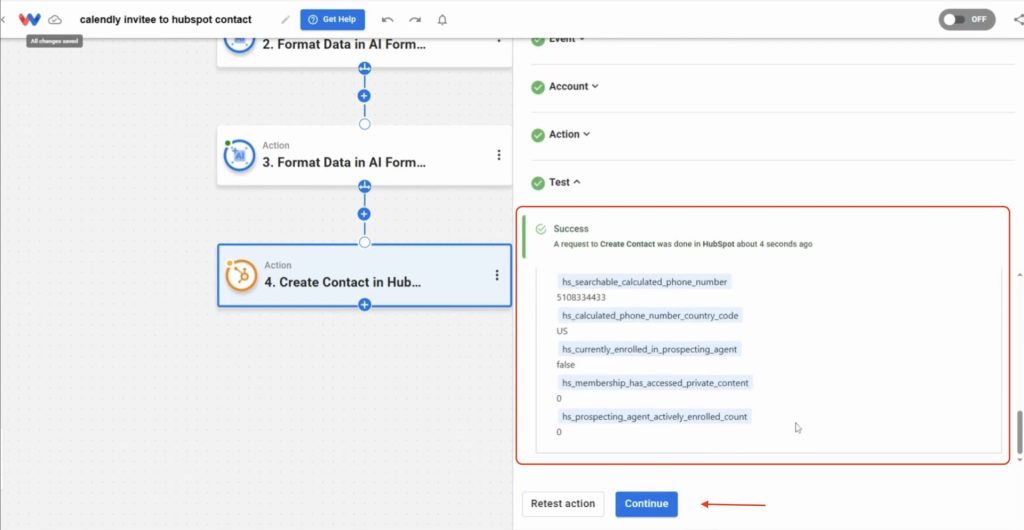Click hs_searchable_calculated_phone_number field label
This screenshot has width=1024, height=530.
(x=645, y=282)
